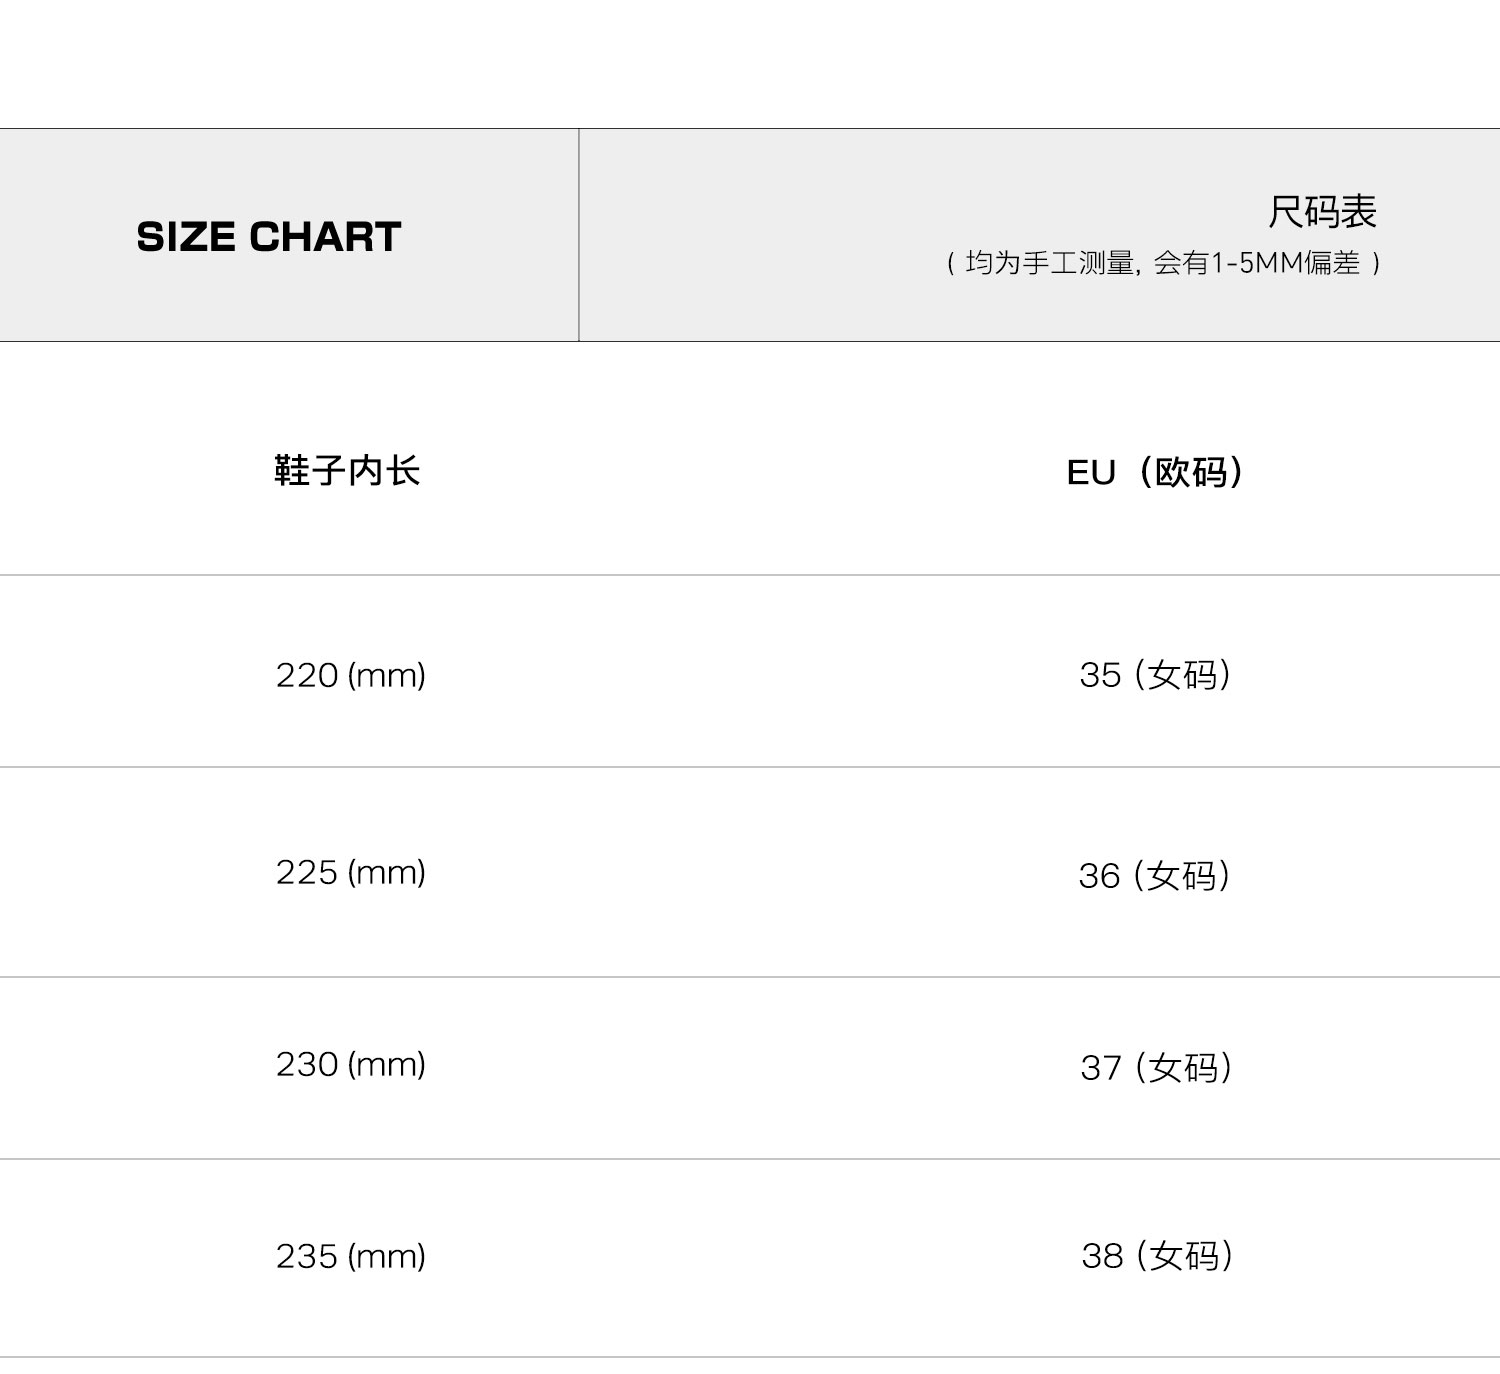This screenshot has height=1374, width=1500.
Task: Click the 鞋子内长 column header
Action: pos(347,470)
